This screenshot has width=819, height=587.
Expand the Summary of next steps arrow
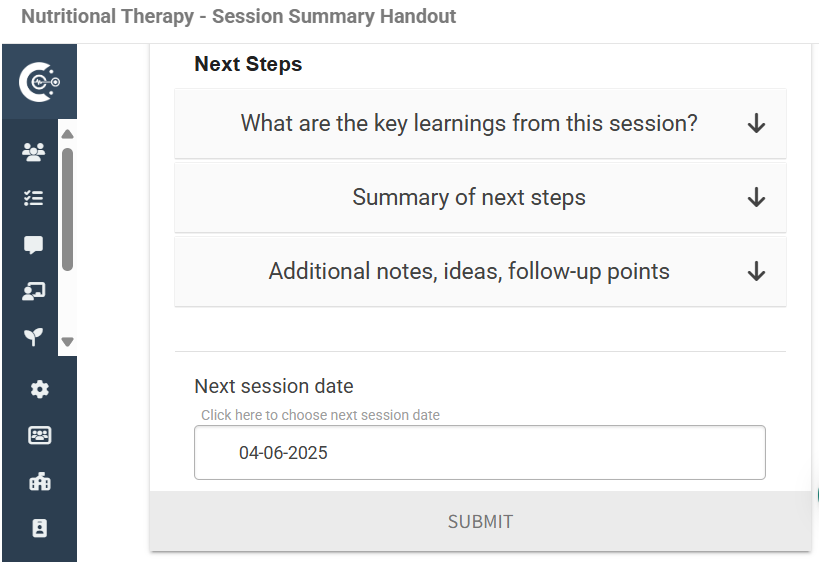pos(756,198)
